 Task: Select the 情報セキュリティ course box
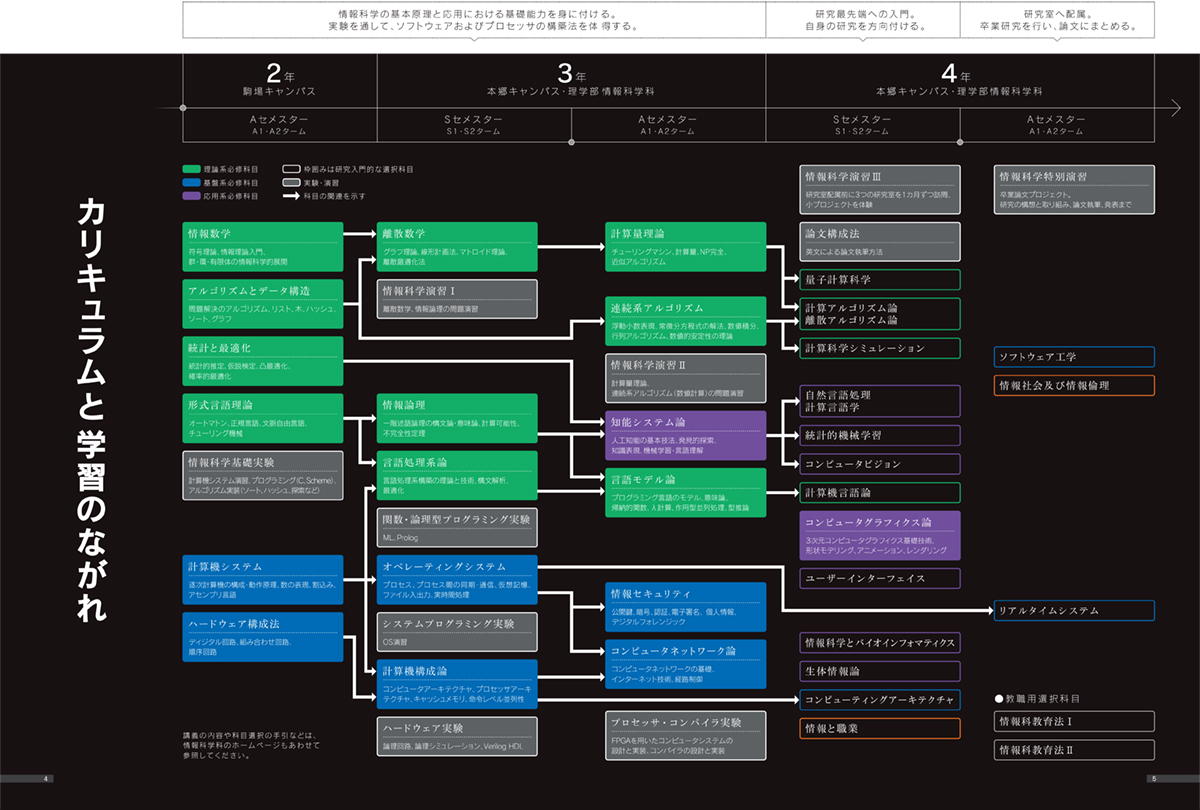(x=686, y=606)
